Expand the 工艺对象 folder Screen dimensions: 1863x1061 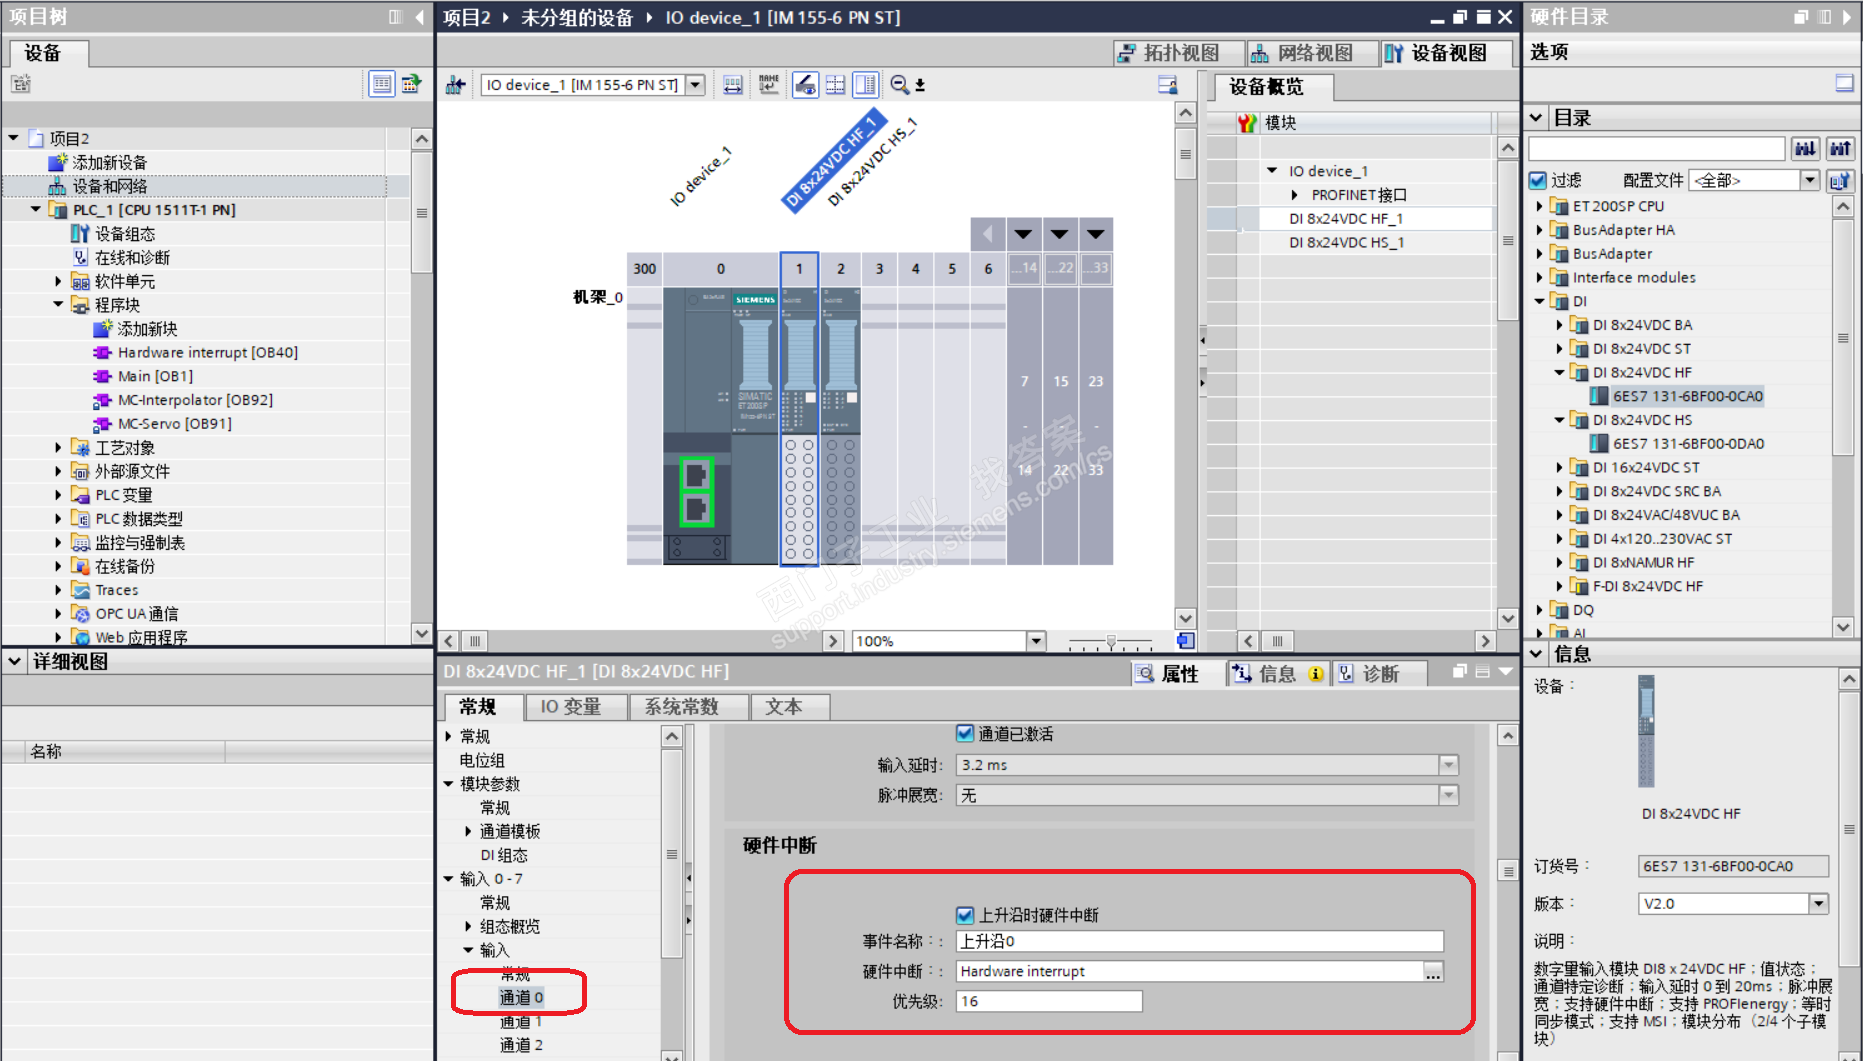tap(58, 448)
